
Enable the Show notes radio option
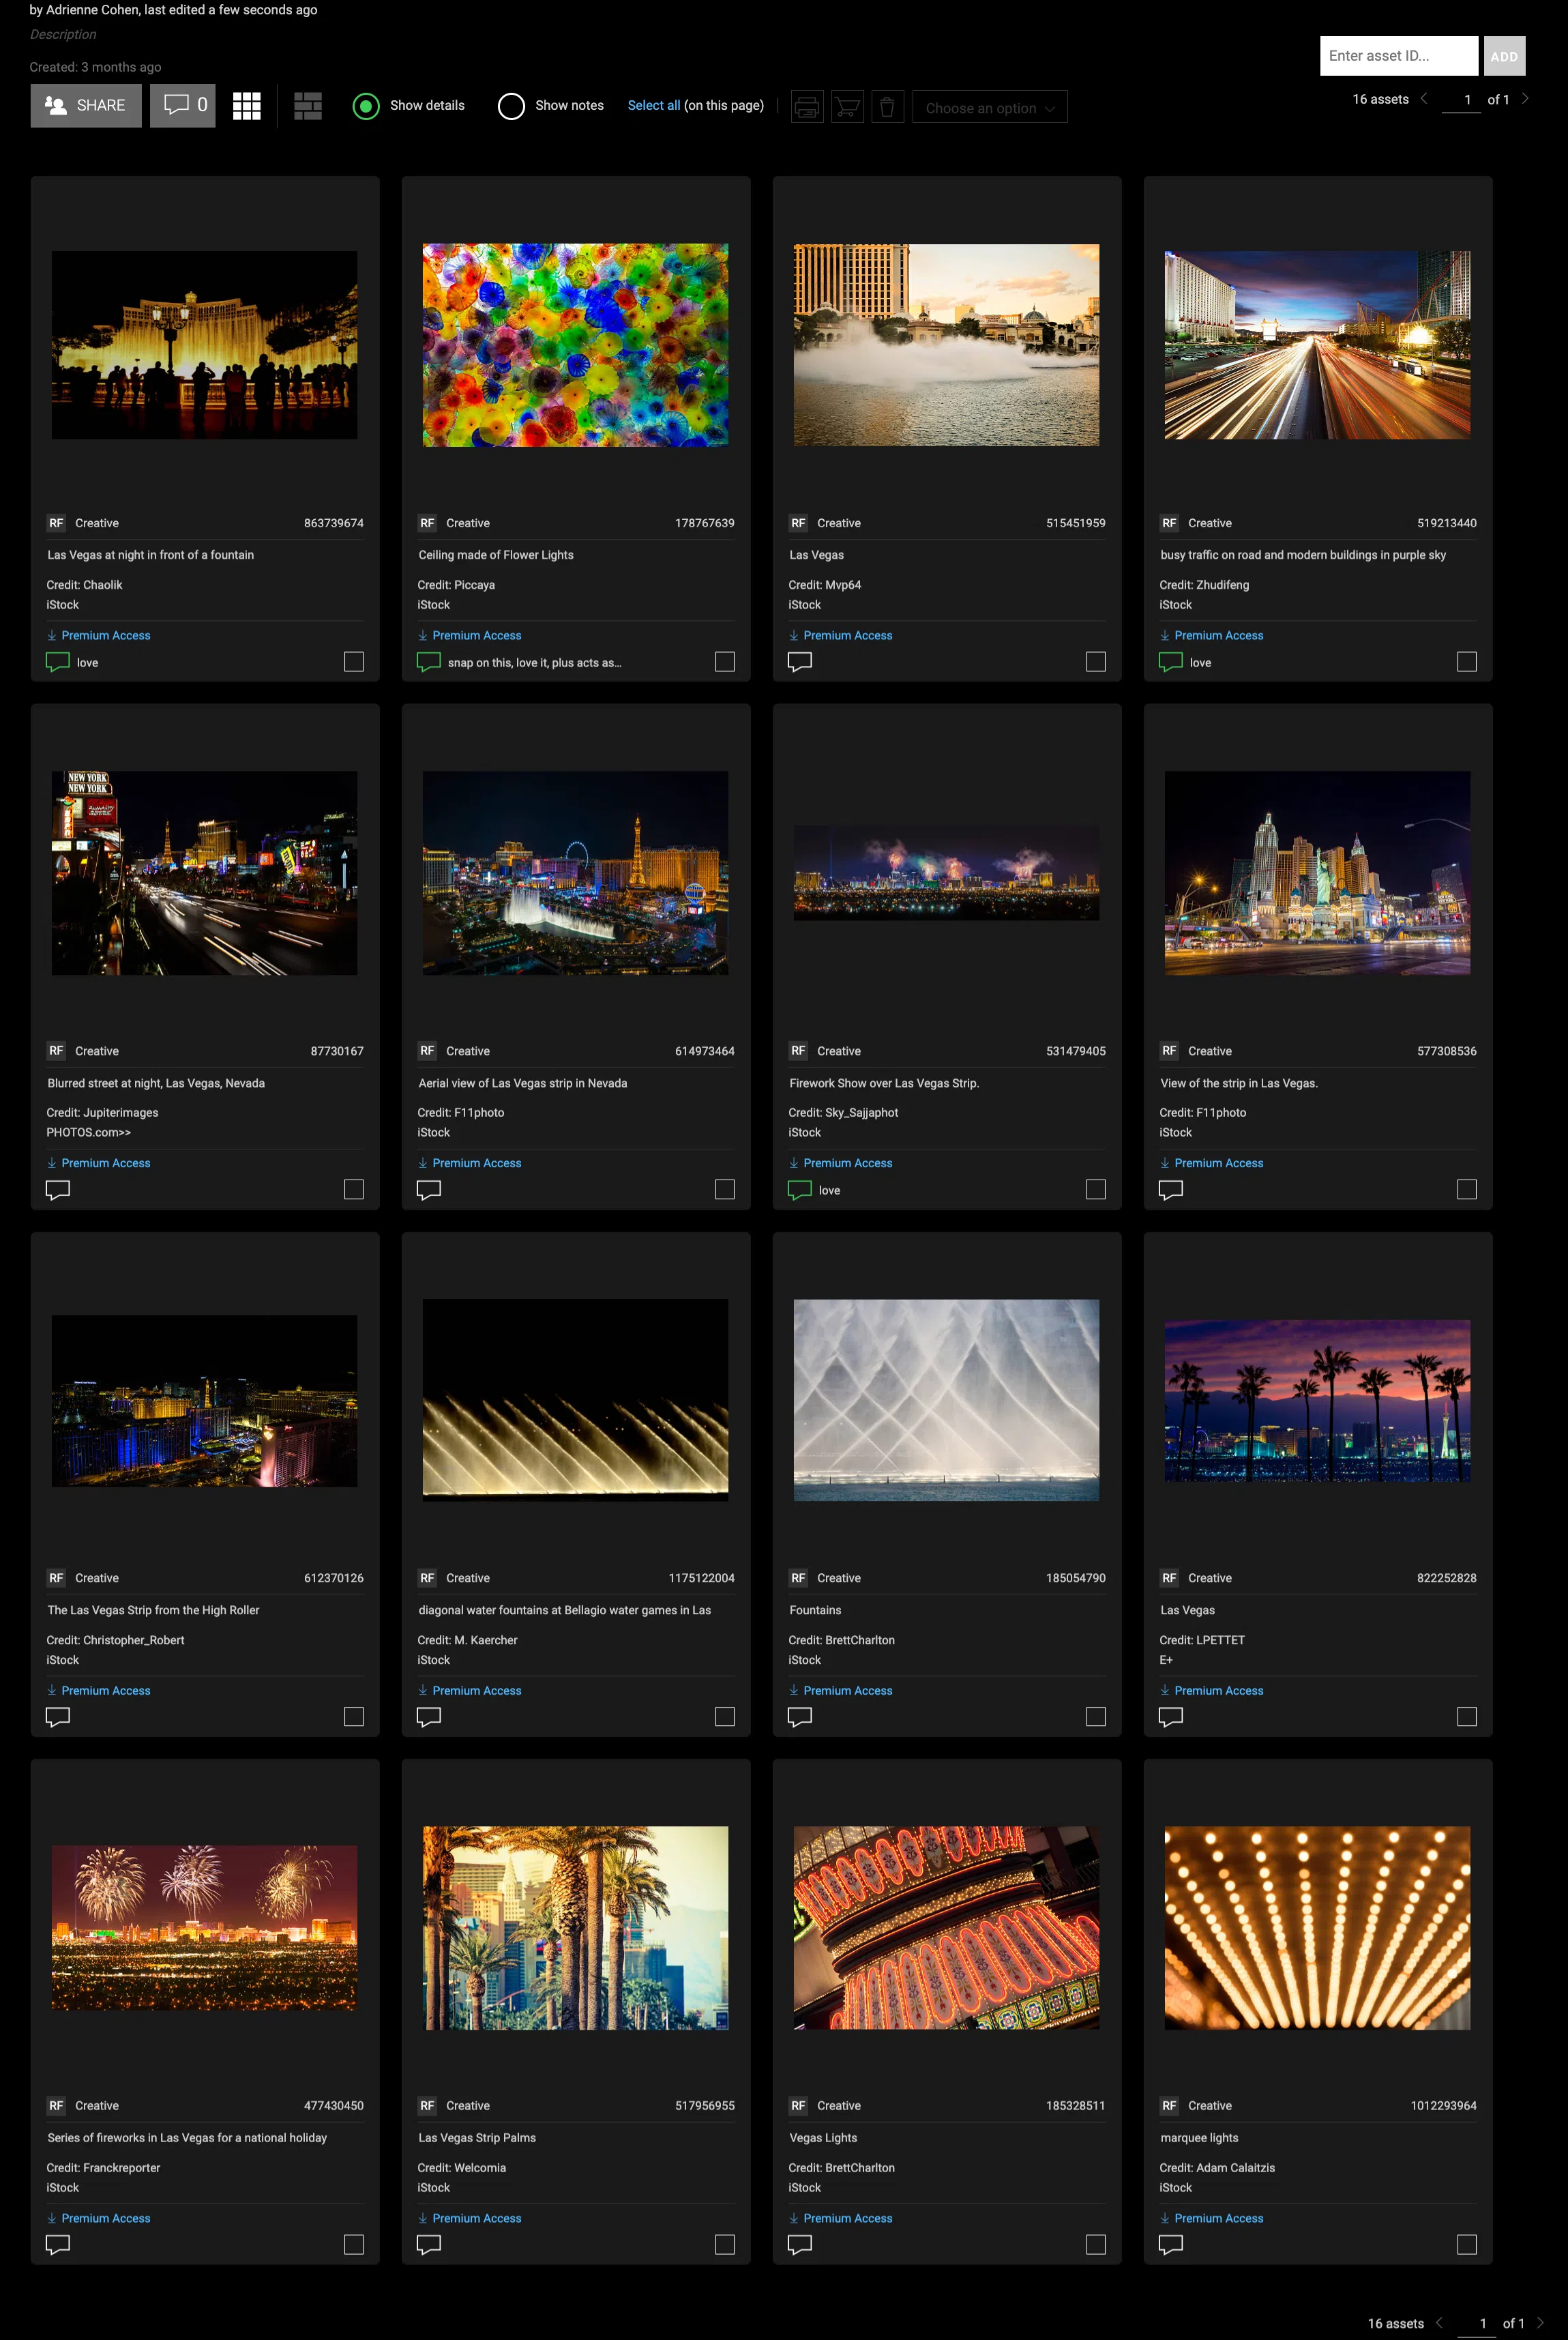point(511,106)
